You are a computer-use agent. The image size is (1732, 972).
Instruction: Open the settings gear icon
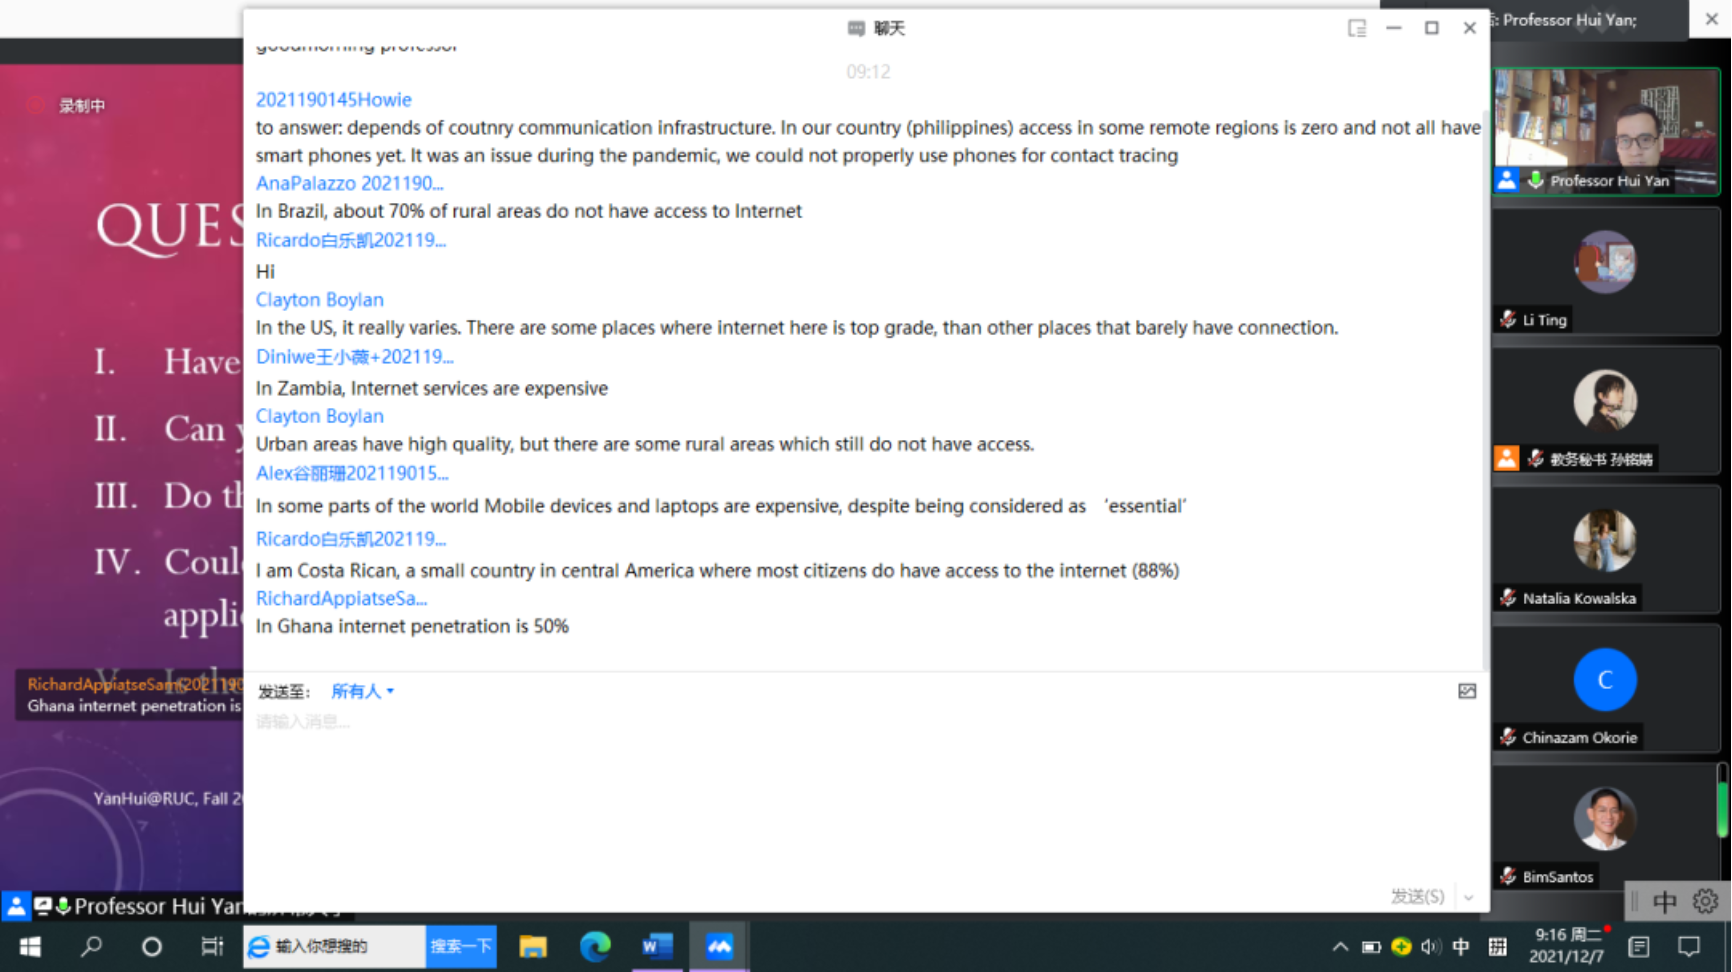click(1705, 901)
